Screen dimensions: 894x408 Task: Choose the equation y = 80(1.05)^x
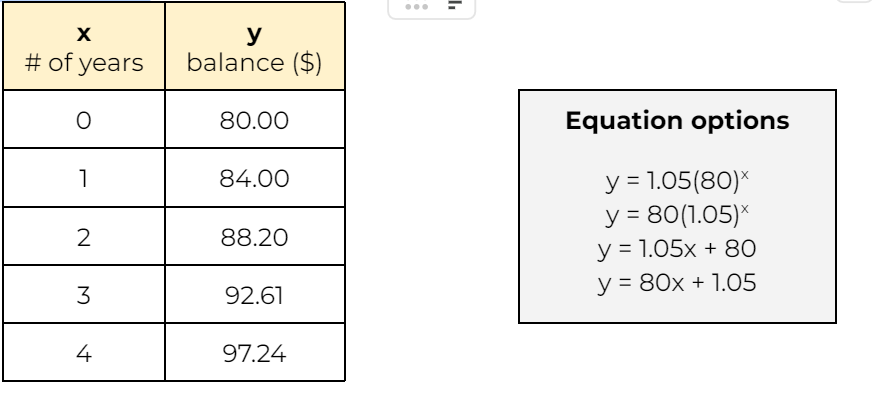[x=677, y=215]
